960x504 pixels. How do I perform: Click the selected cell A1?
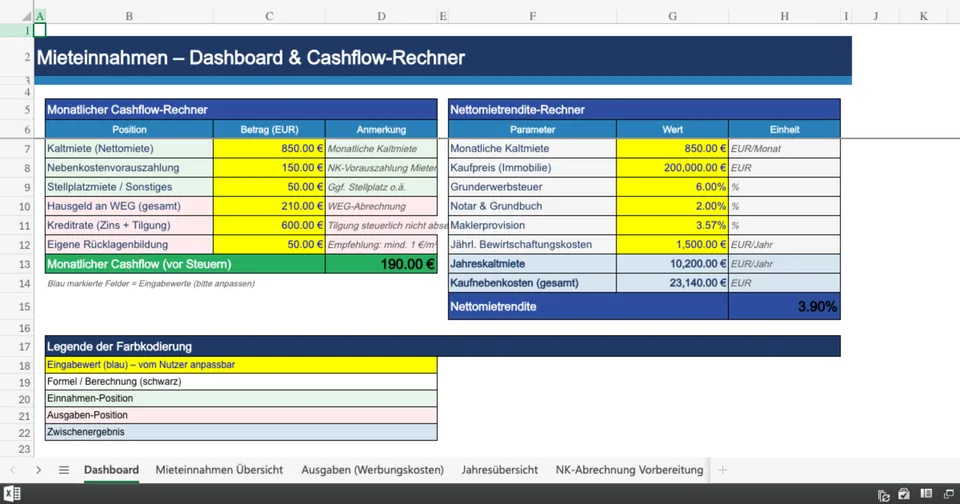(x=40, y=30)
